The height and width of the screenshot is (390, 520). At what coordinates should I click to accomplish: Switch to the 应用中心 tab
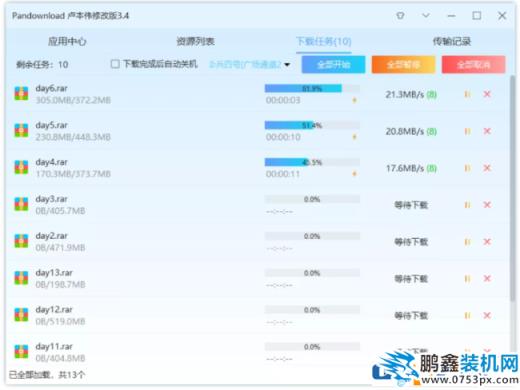[x=67, y=41]
